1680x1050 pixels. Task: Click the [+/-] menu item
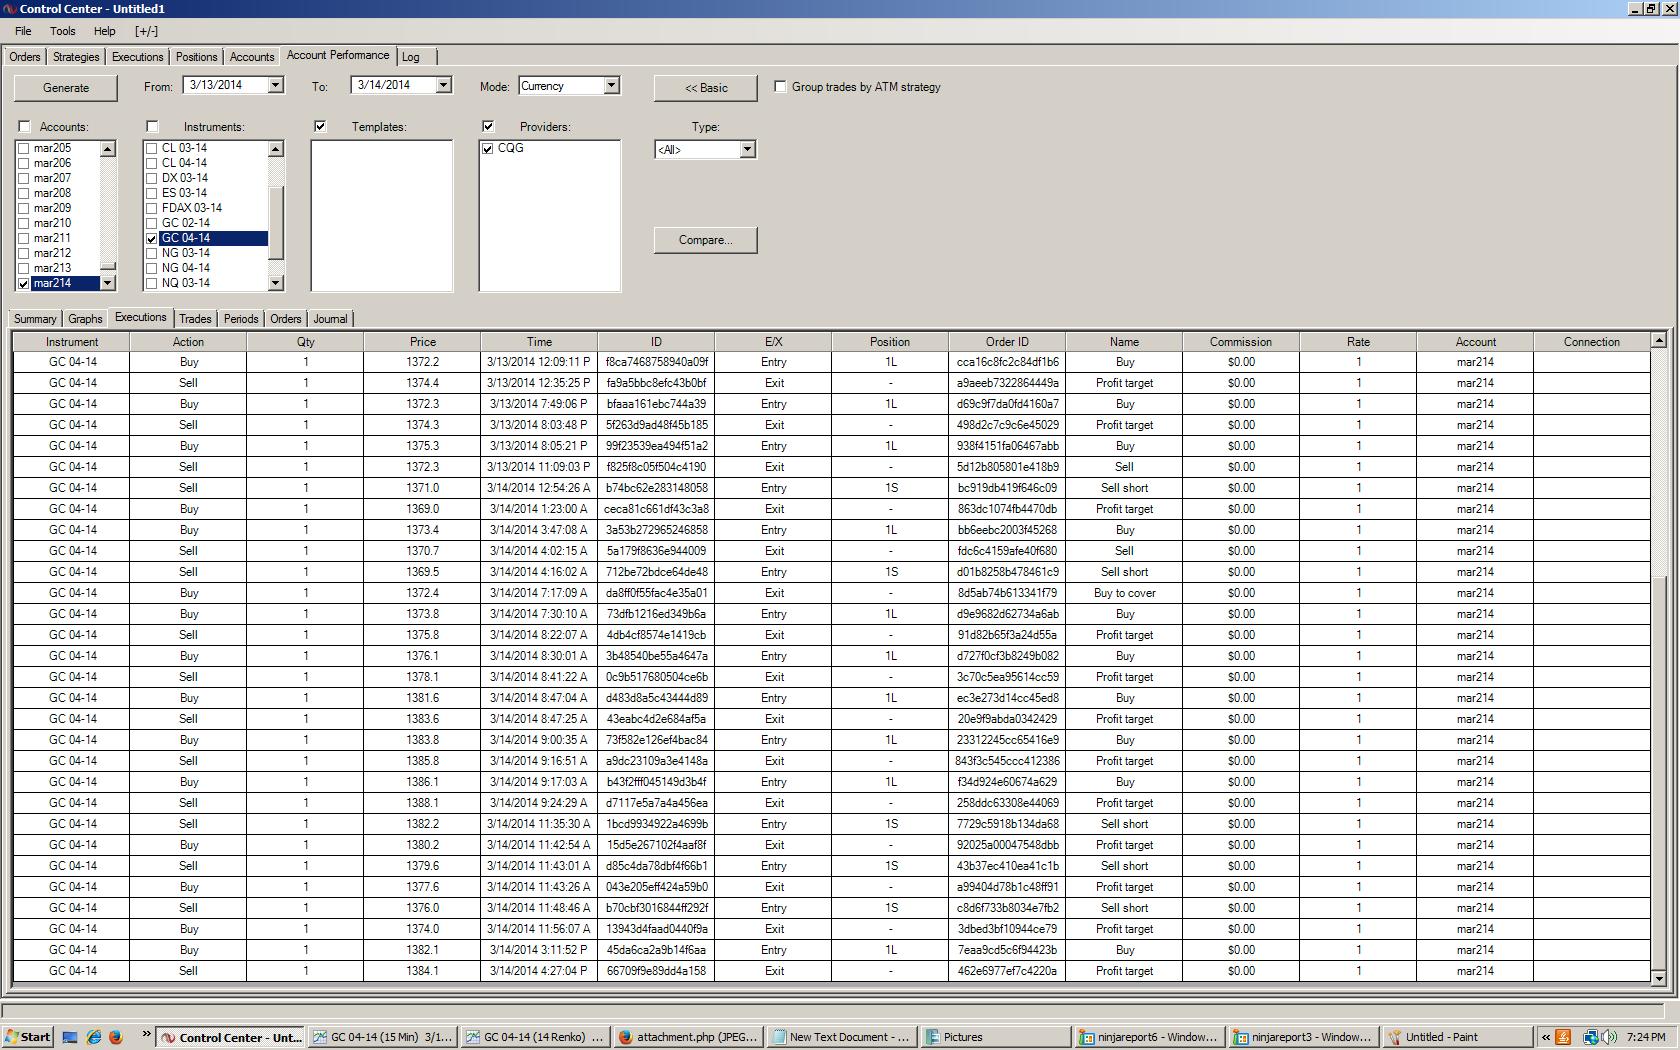pos(146,31)
